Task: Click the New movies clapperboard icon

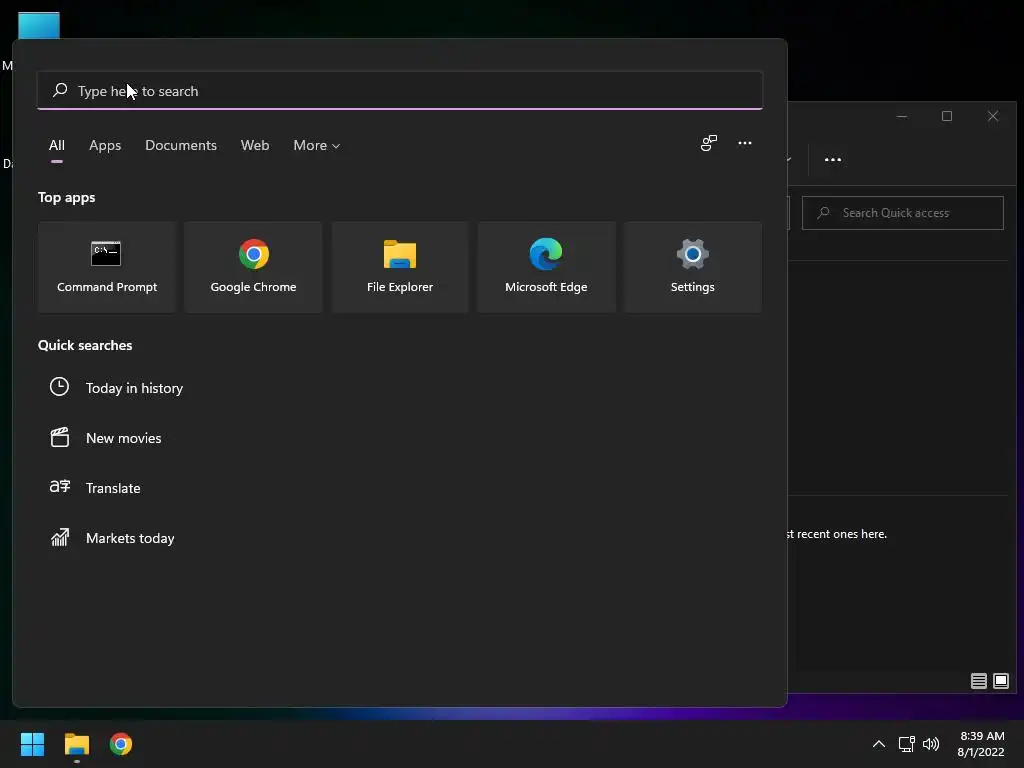Action: (x=59, y=437)
